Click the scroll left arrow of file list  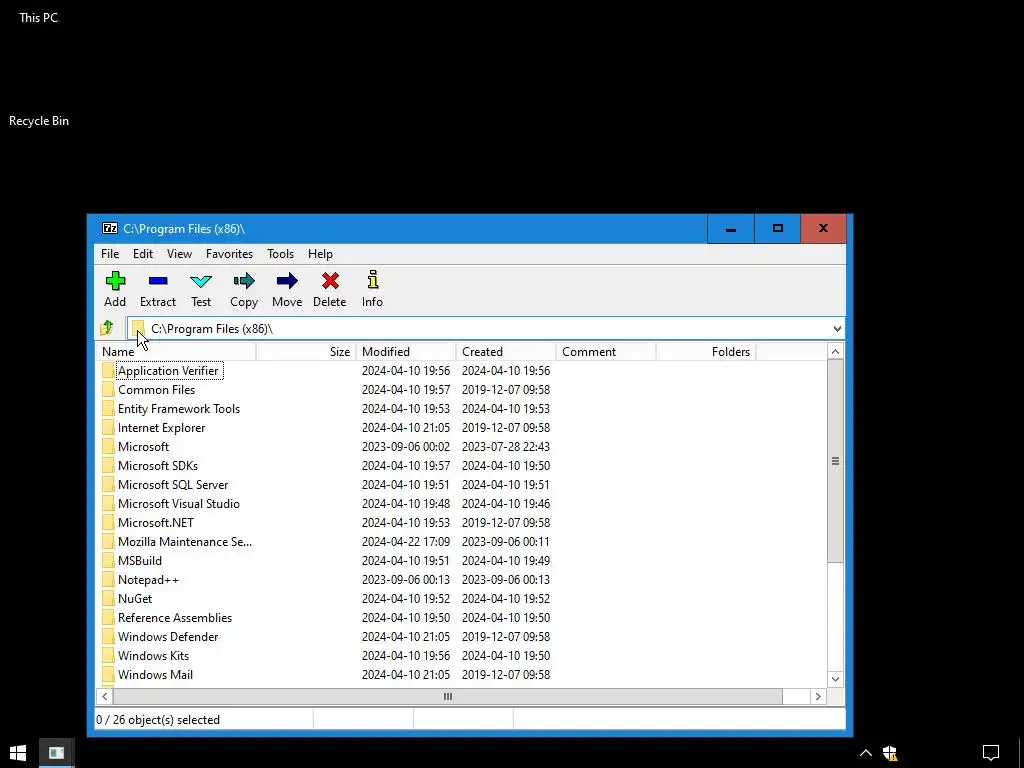coord(104,697)
